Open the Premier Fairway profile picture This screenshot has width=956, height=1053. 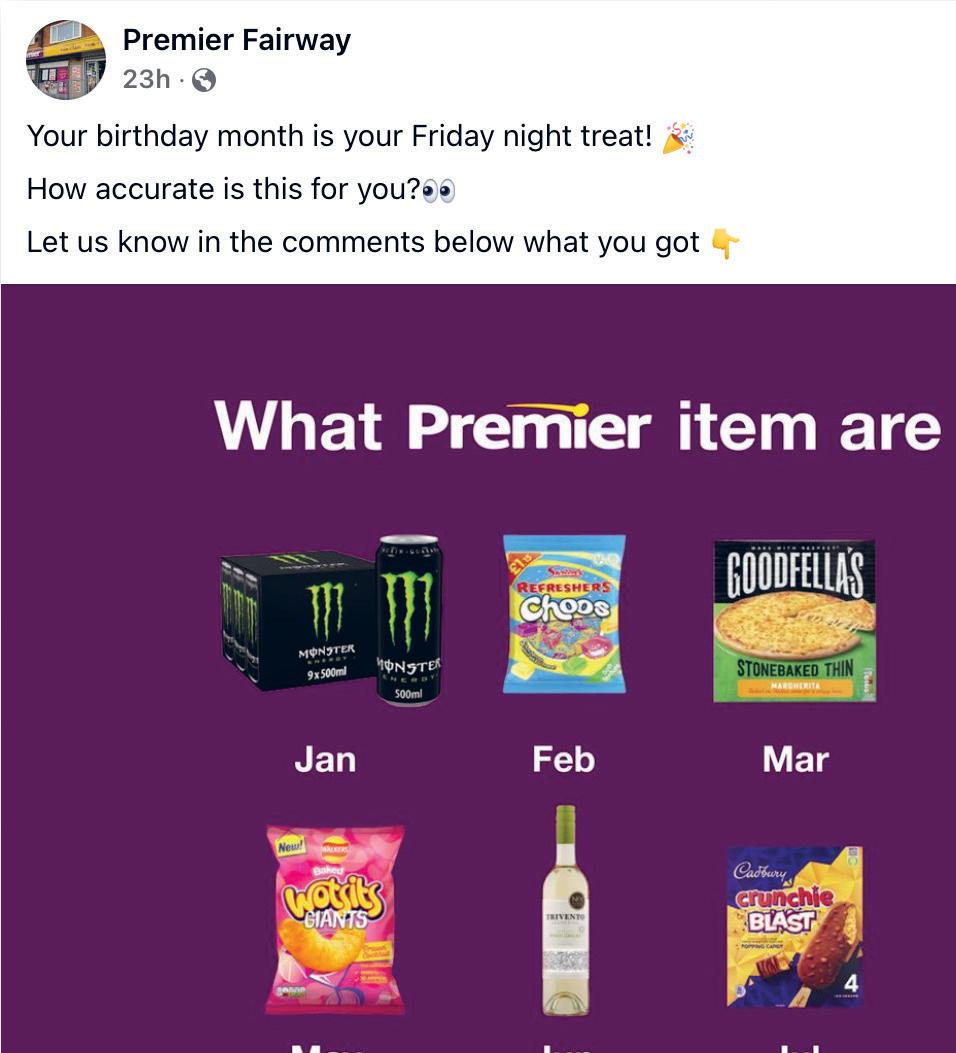(66, 60)
